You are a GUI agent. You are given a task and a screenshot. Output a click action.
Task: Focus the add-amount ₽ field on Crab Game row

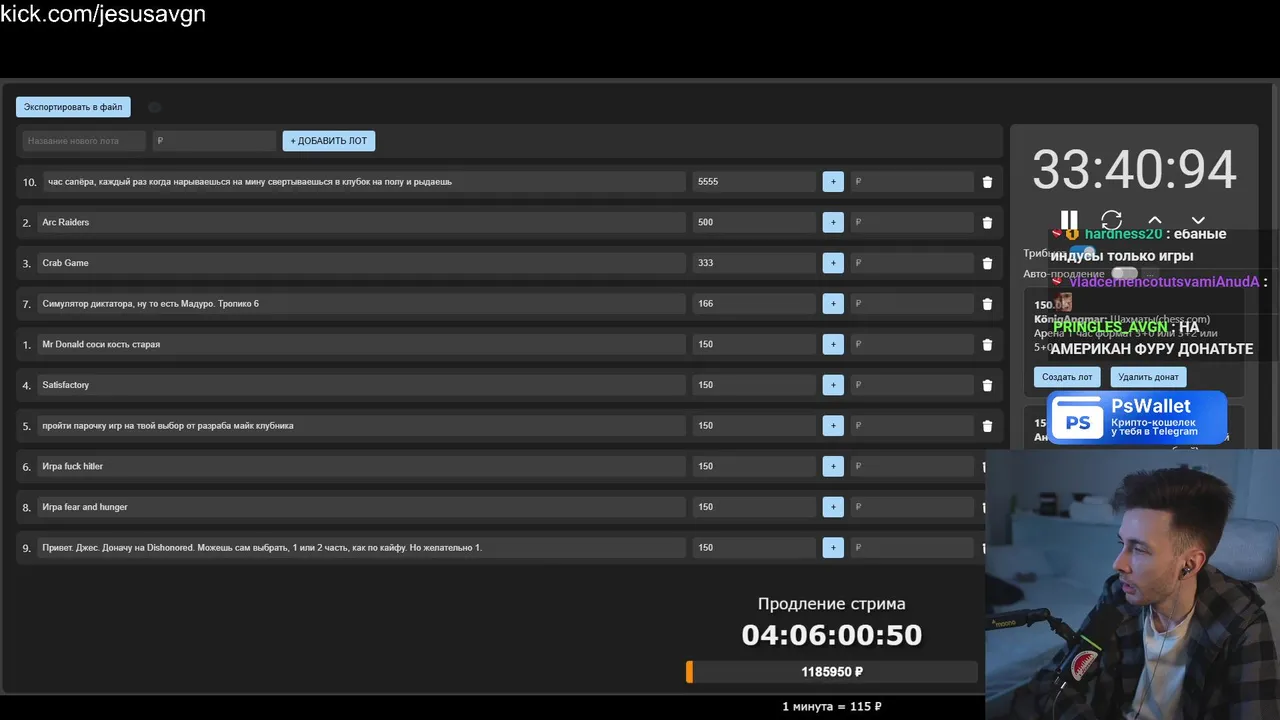pyautogui.click(x=912, y=263)
